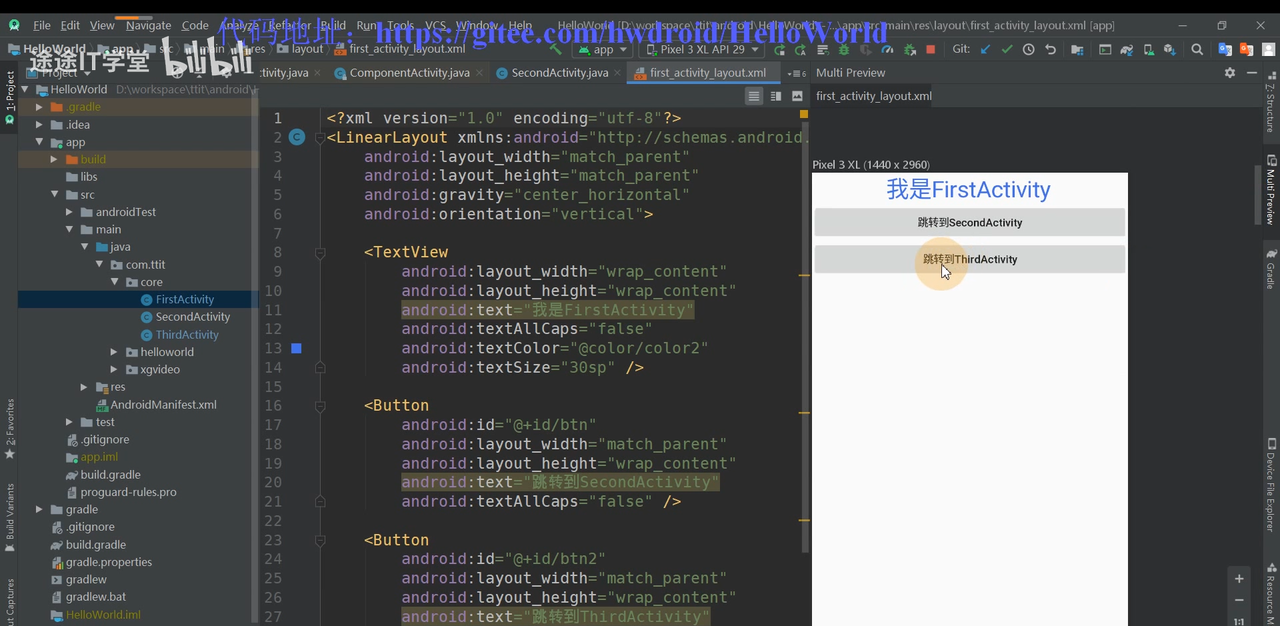Click the red Stop icon
The image size is (1280, 626).
point(931,49)
